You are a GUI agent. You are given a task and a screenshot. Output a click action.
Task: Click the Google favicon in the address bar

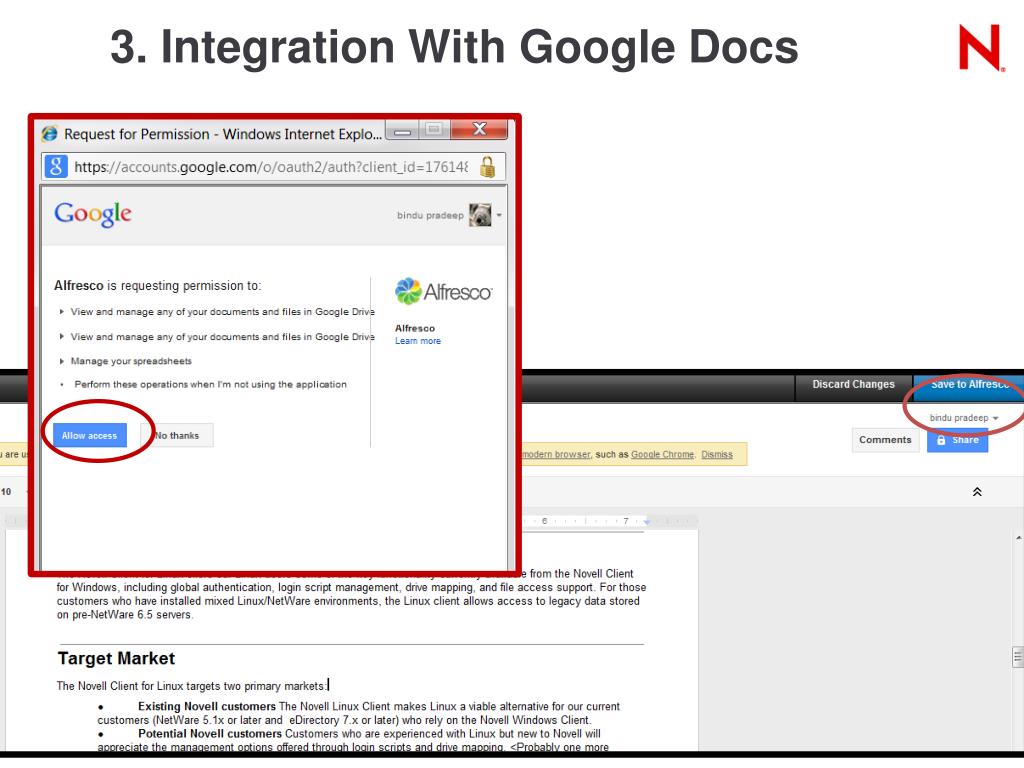(56, 167)
